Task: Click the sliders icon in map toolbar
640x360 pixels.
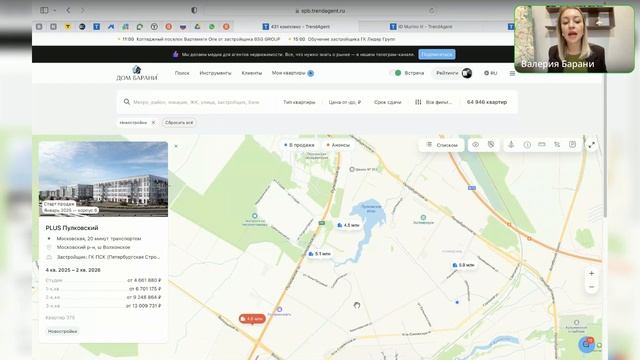Action: click(x=557, y=144)
